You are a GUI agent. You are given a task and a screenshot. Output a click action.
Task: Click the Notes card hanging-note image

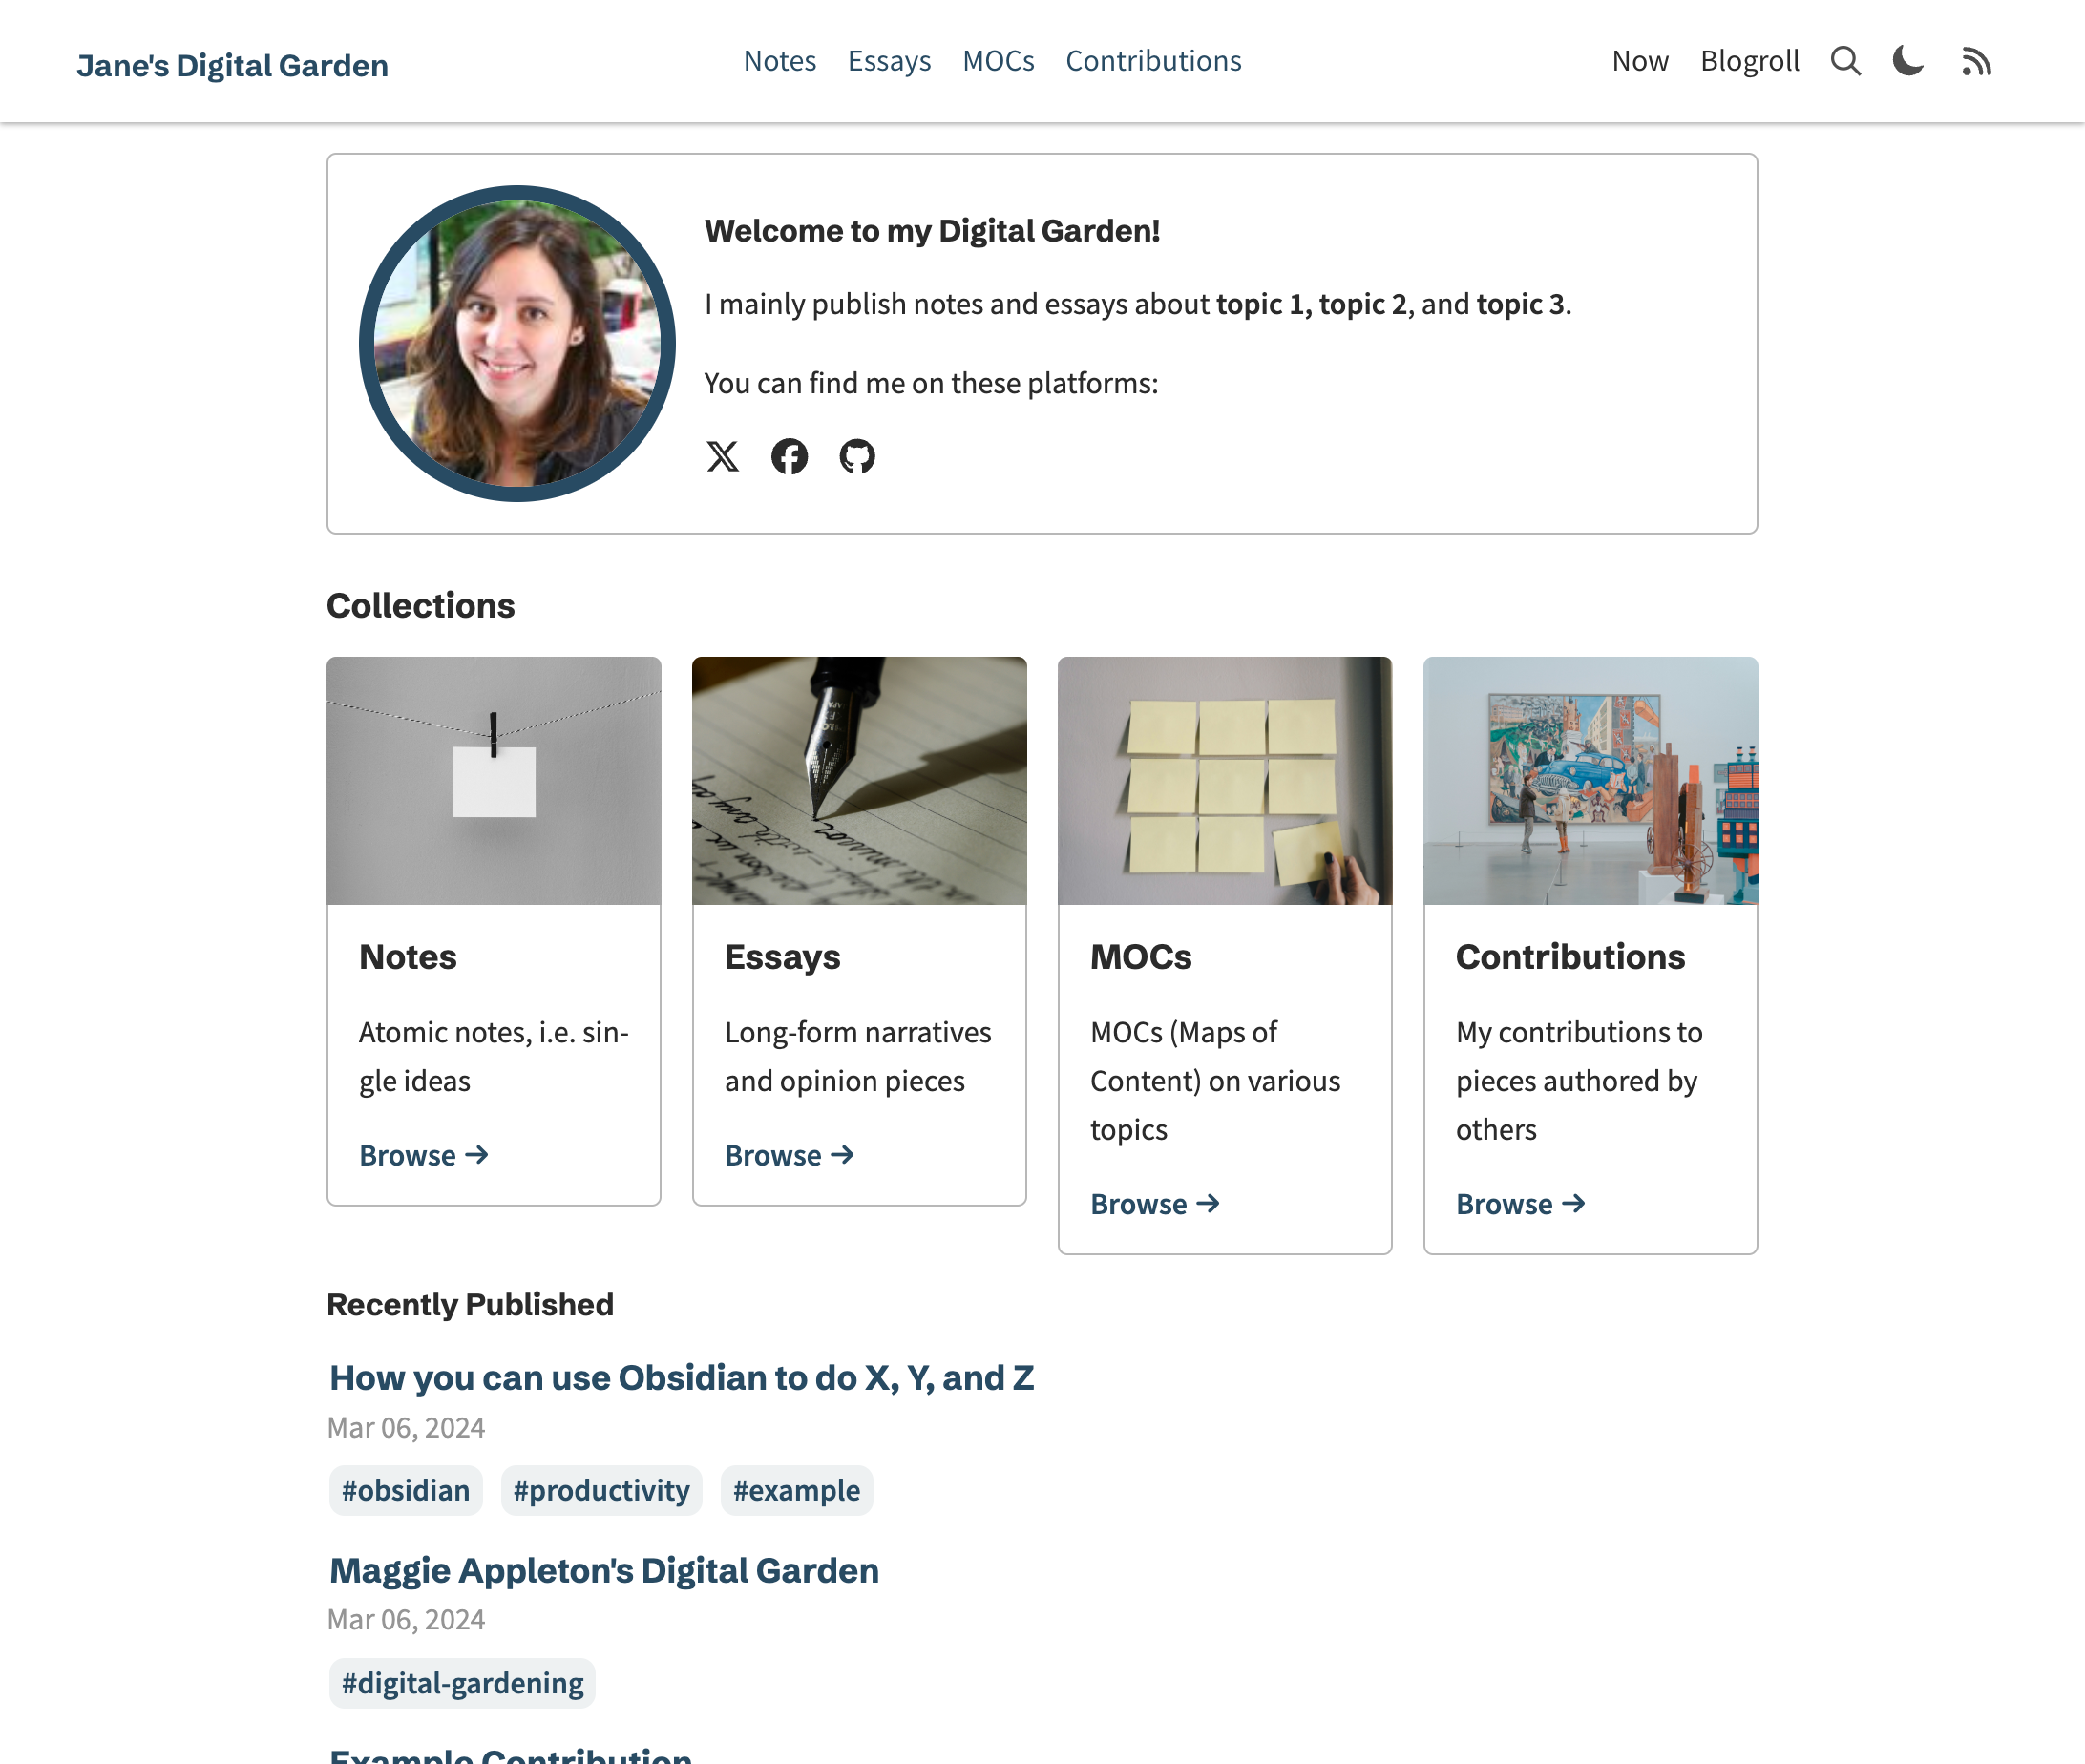point(494,781)
